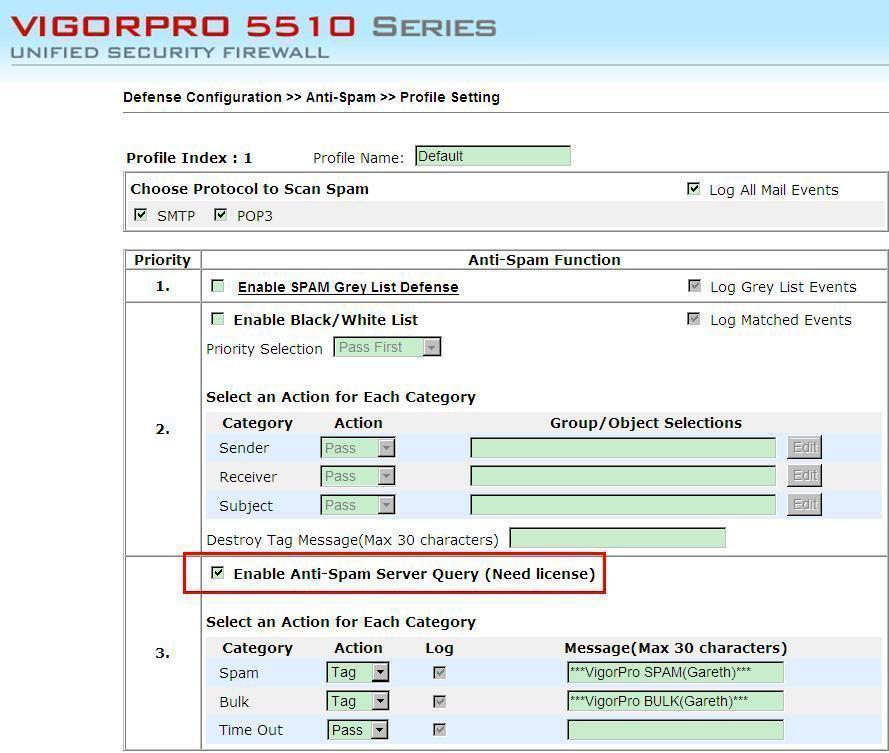This screenshot has height=753, width=889.
Task: Uncheck the POP3 protocol checkbox
Action: [x=221, y=215]
